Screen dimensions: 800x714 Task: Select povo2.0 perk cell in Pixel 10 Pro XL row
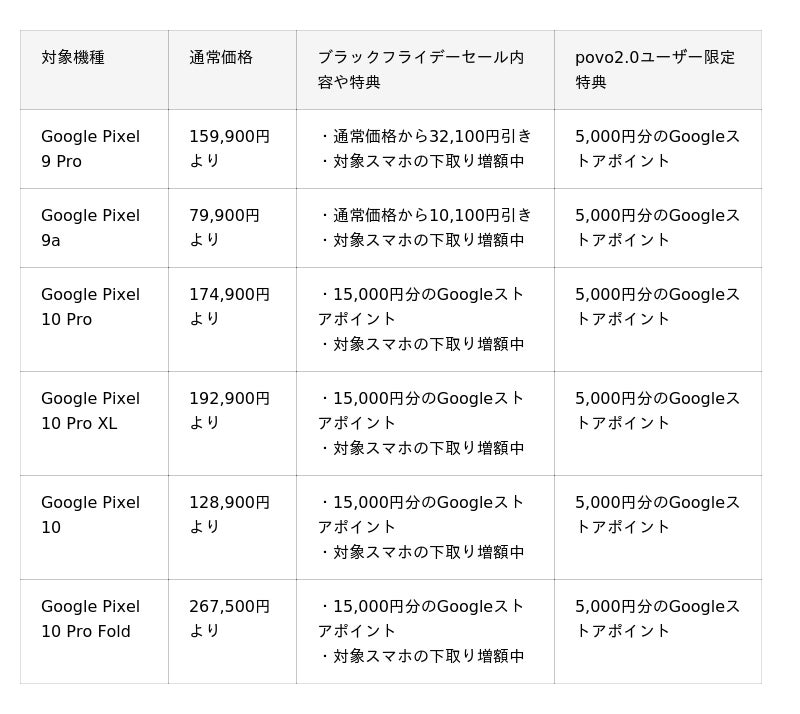click(x=657, y=411)
